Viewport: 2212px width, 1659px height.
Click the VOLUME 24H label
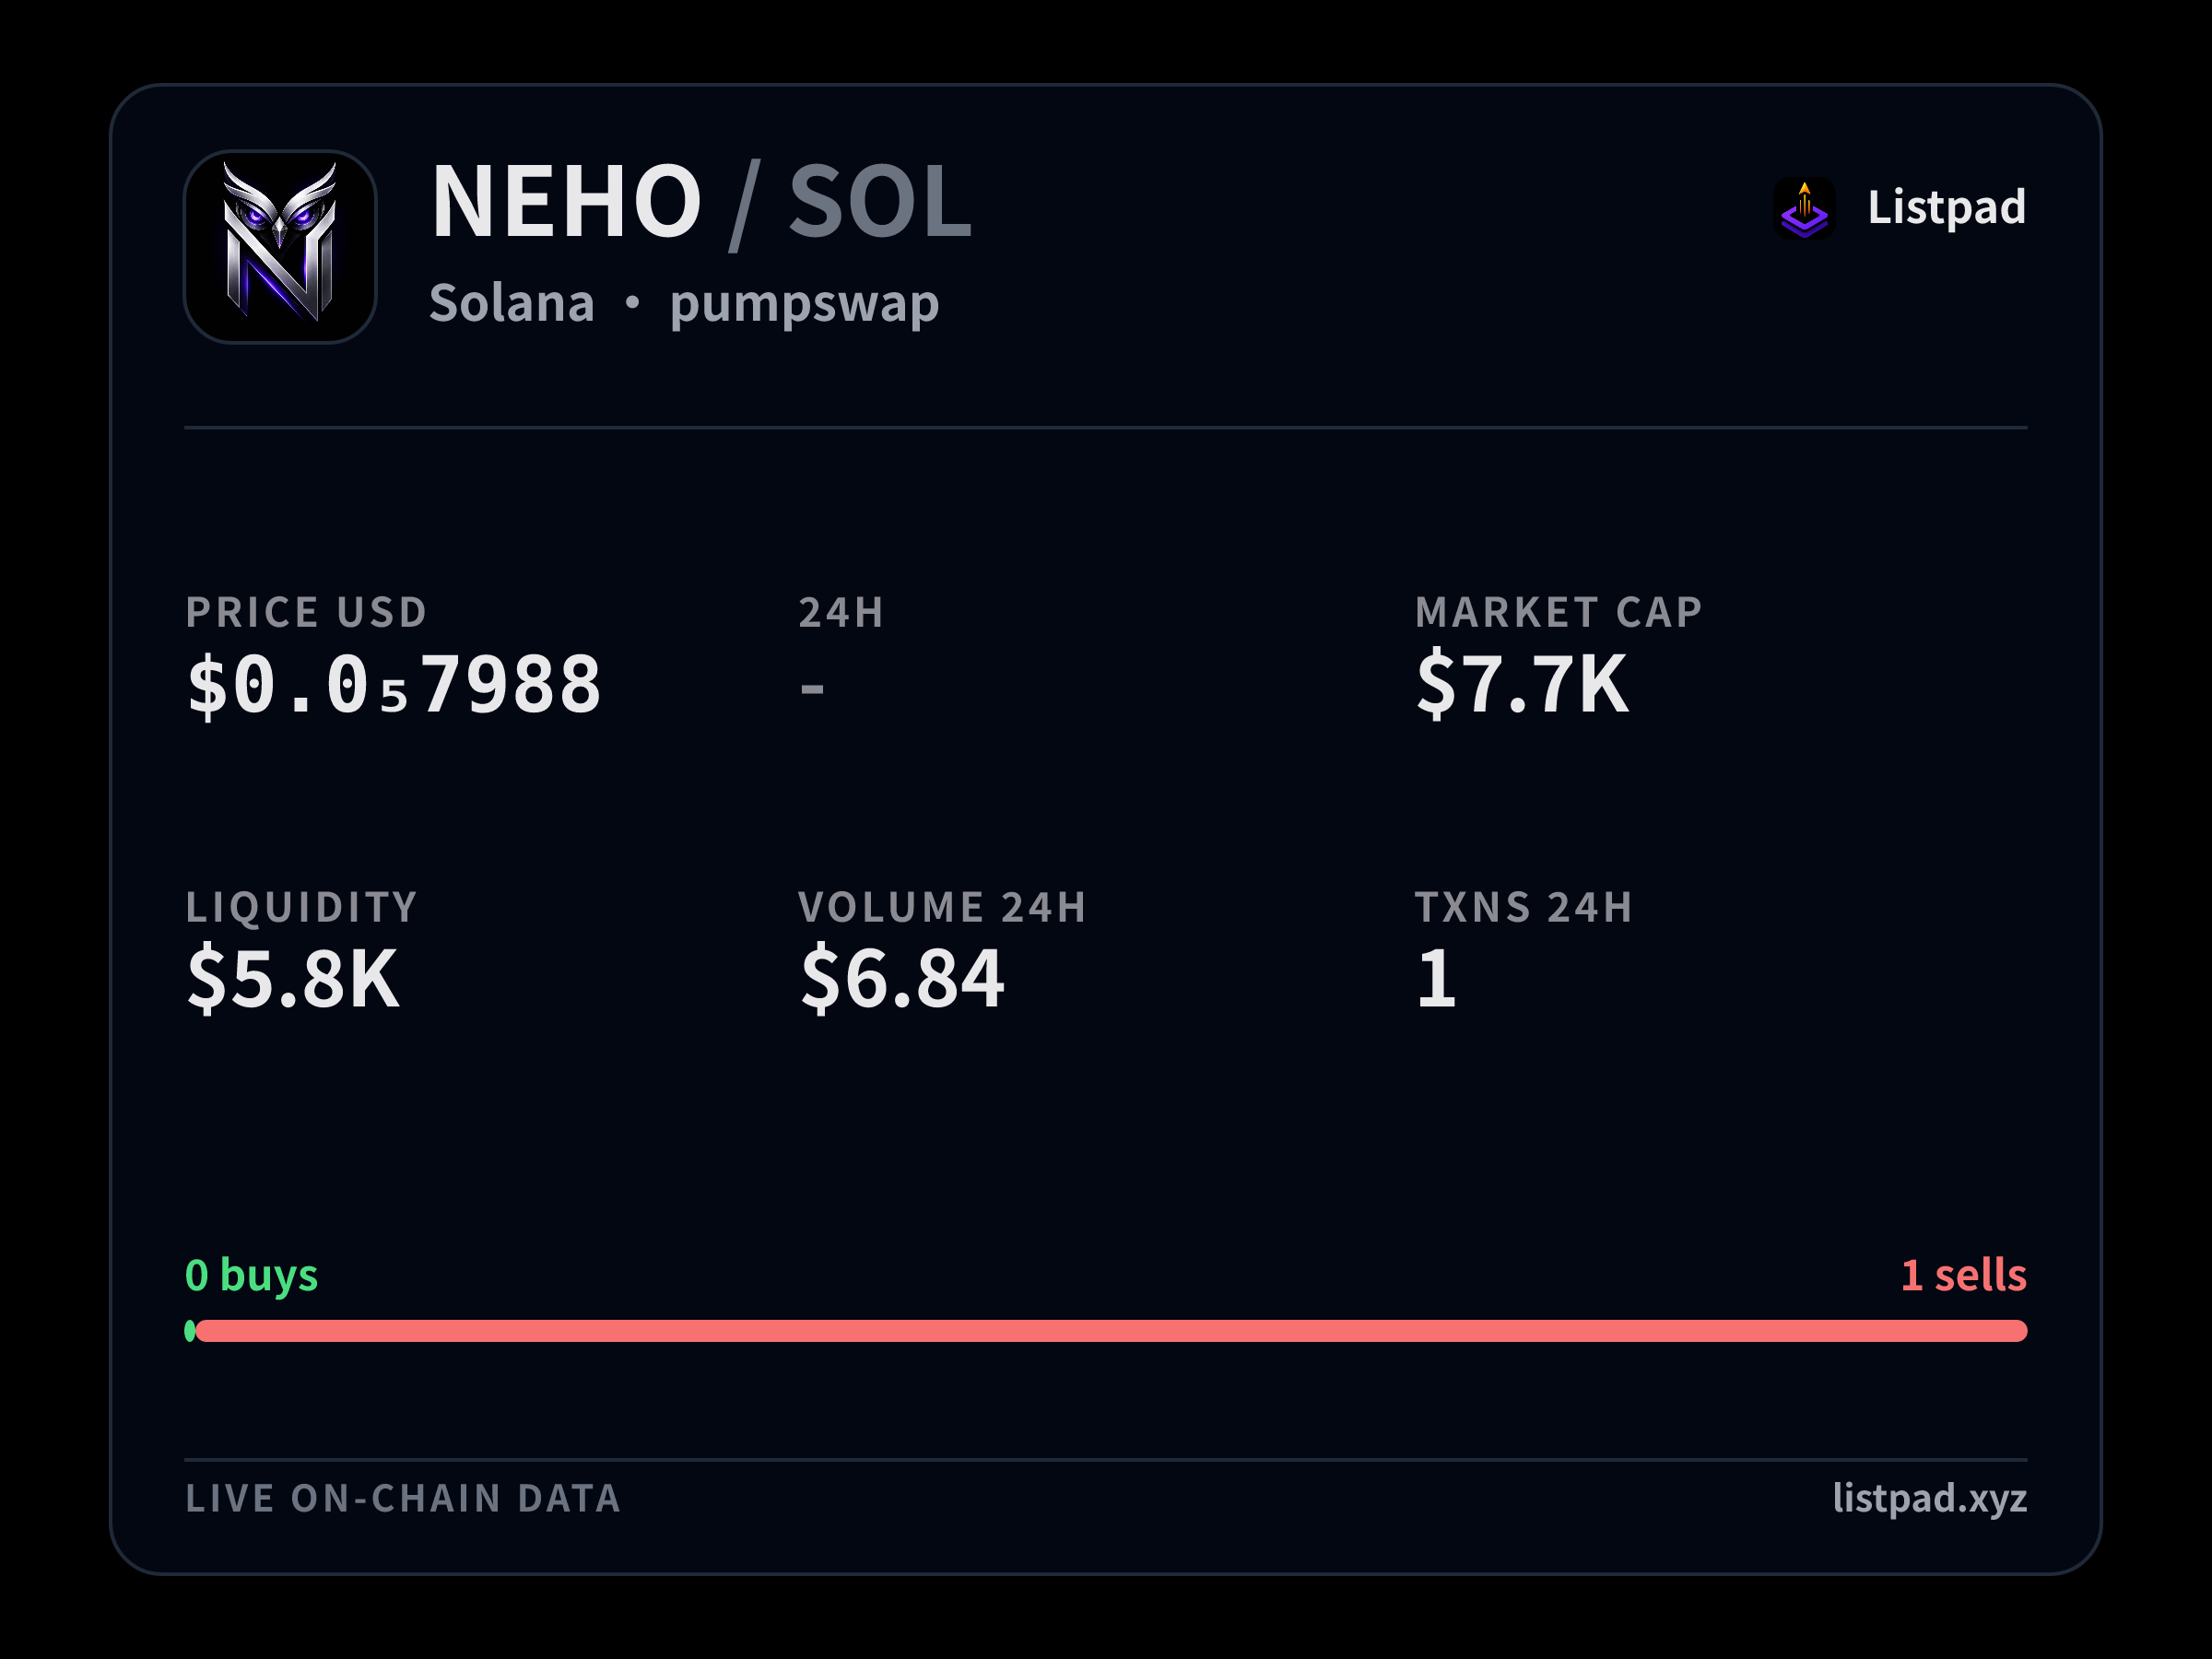point(942,907)
